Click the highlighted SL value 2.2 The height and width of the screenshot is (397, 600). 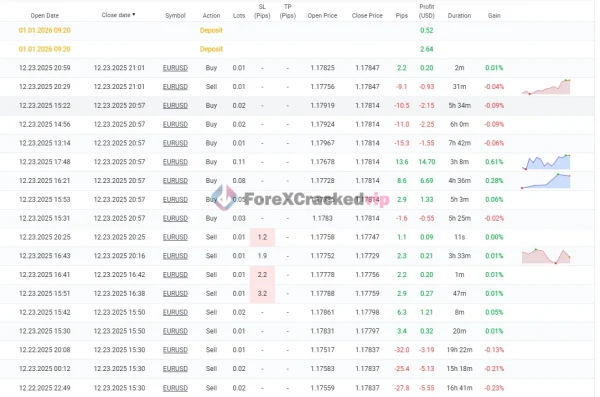pyautogui.click(x=262, y=275)
